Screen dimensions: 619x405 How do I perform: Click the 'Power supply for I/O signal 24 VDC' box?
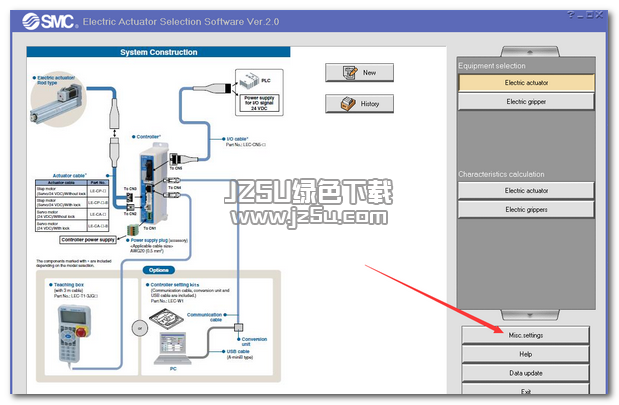pyautogui.click(x=259, y=103)
